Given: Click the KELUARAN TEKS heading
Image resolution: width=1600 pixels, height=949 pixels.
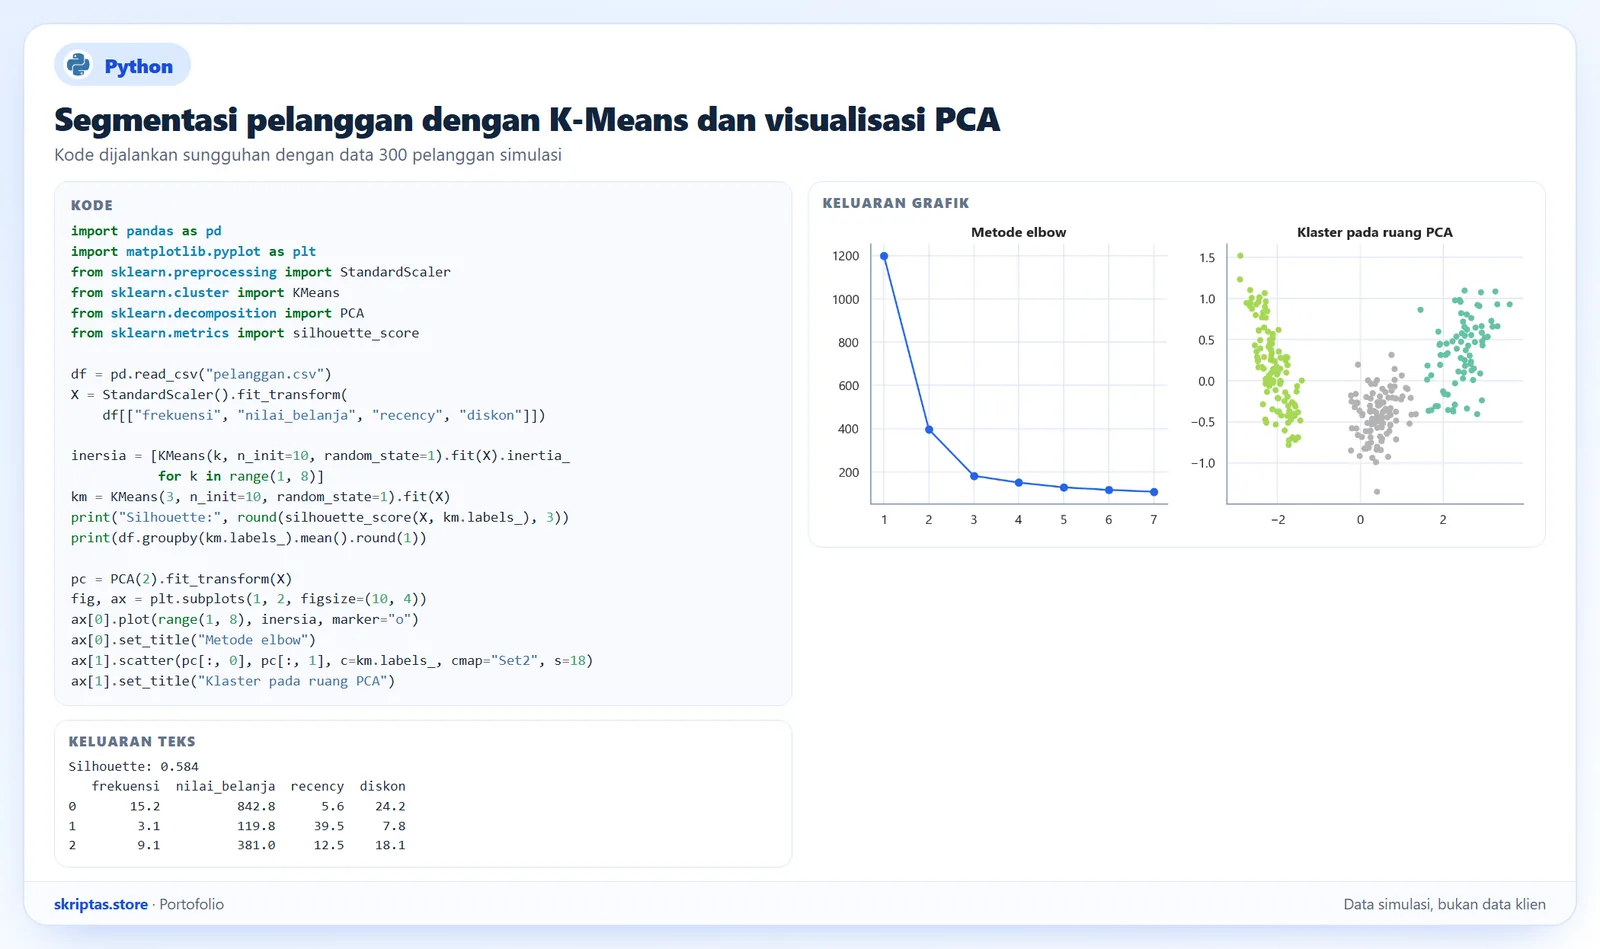Looking at the screenshot, I should [x=132, y=742].
